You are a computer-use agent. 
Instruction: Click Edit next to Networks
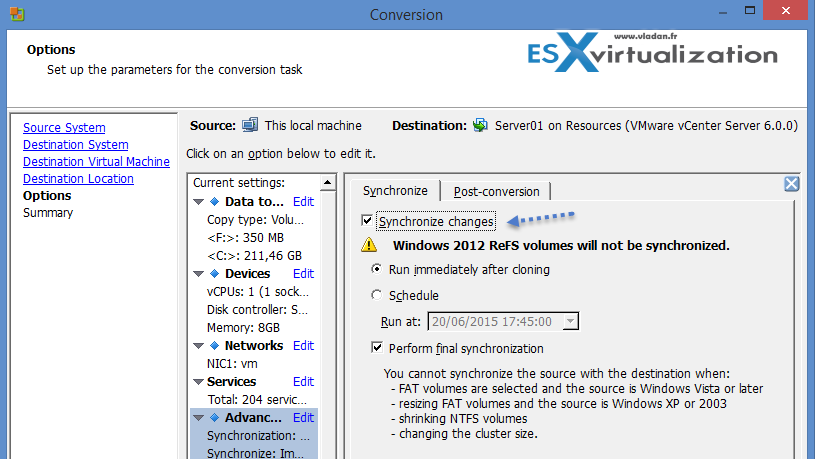(303, 345)
